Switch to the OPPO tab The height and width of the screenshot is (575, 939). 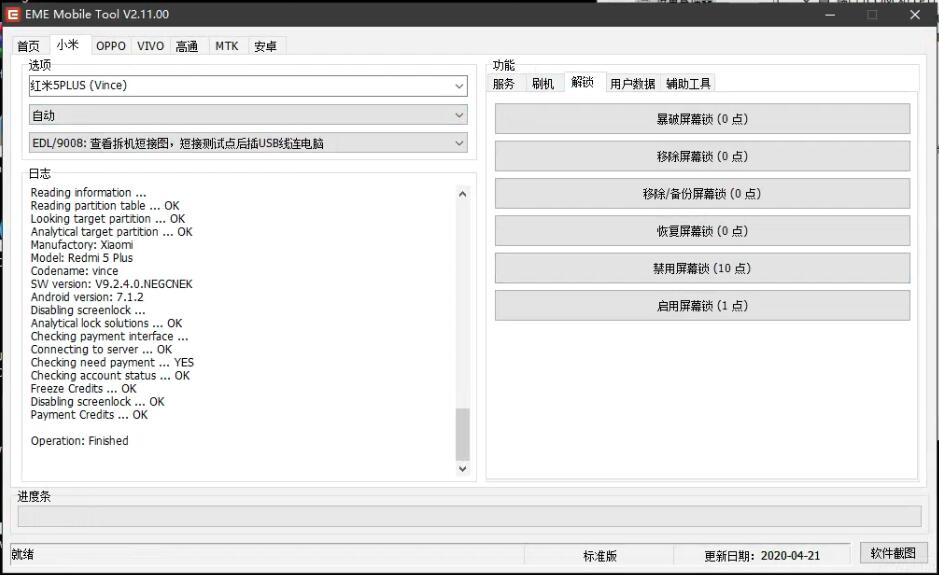[x=111, y=46]
